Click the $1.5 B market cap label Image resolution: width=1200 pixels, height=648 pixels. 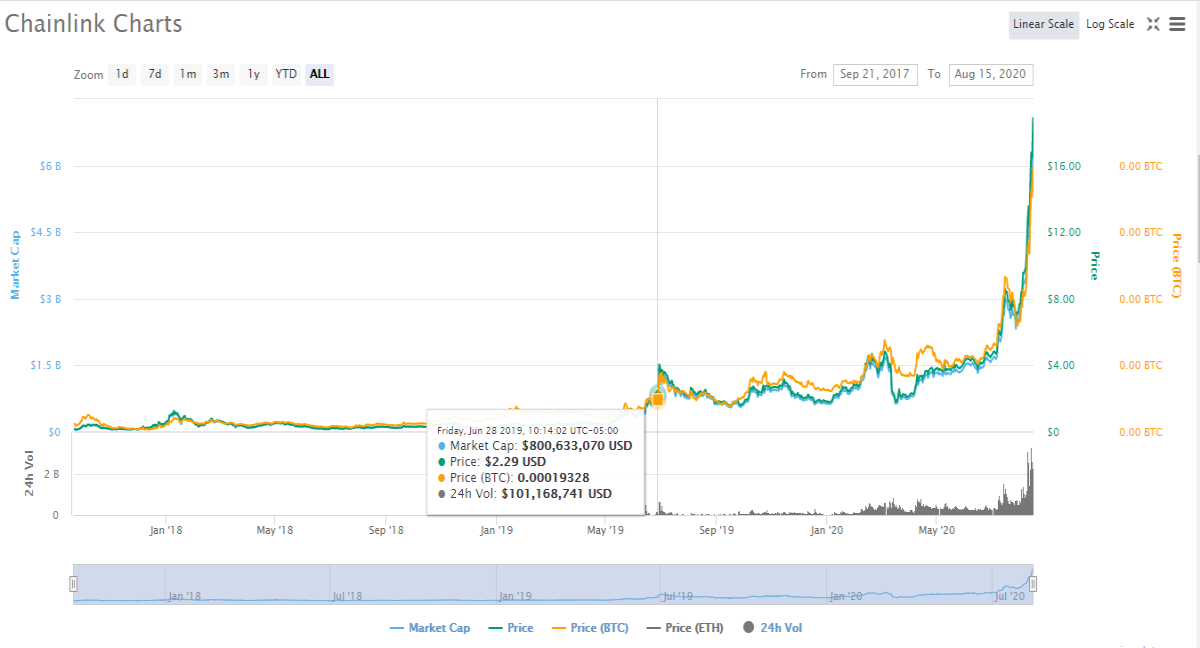coord(46,366)
